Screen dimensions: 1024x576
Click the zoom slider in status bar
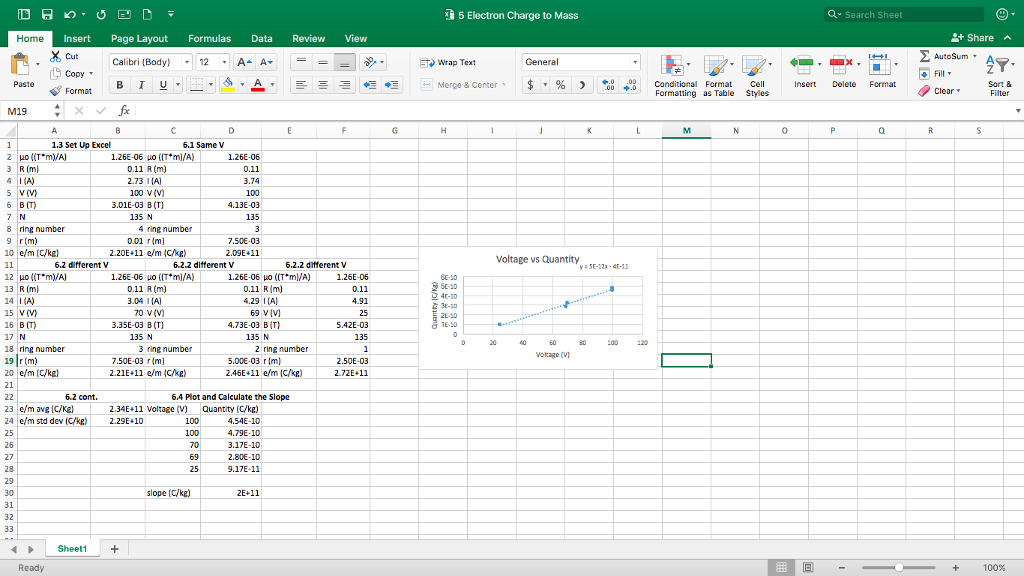pyautogui.click(x=900, y=567)
